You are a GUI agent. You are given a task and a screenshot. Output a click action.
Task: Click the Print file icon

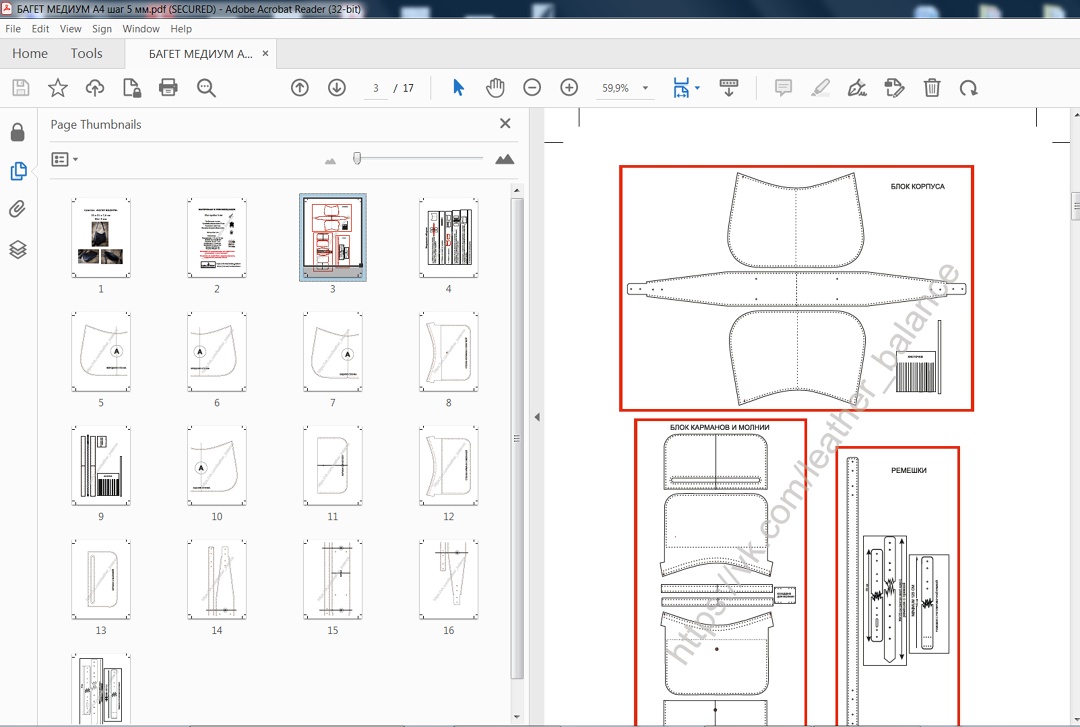(168, 88)
